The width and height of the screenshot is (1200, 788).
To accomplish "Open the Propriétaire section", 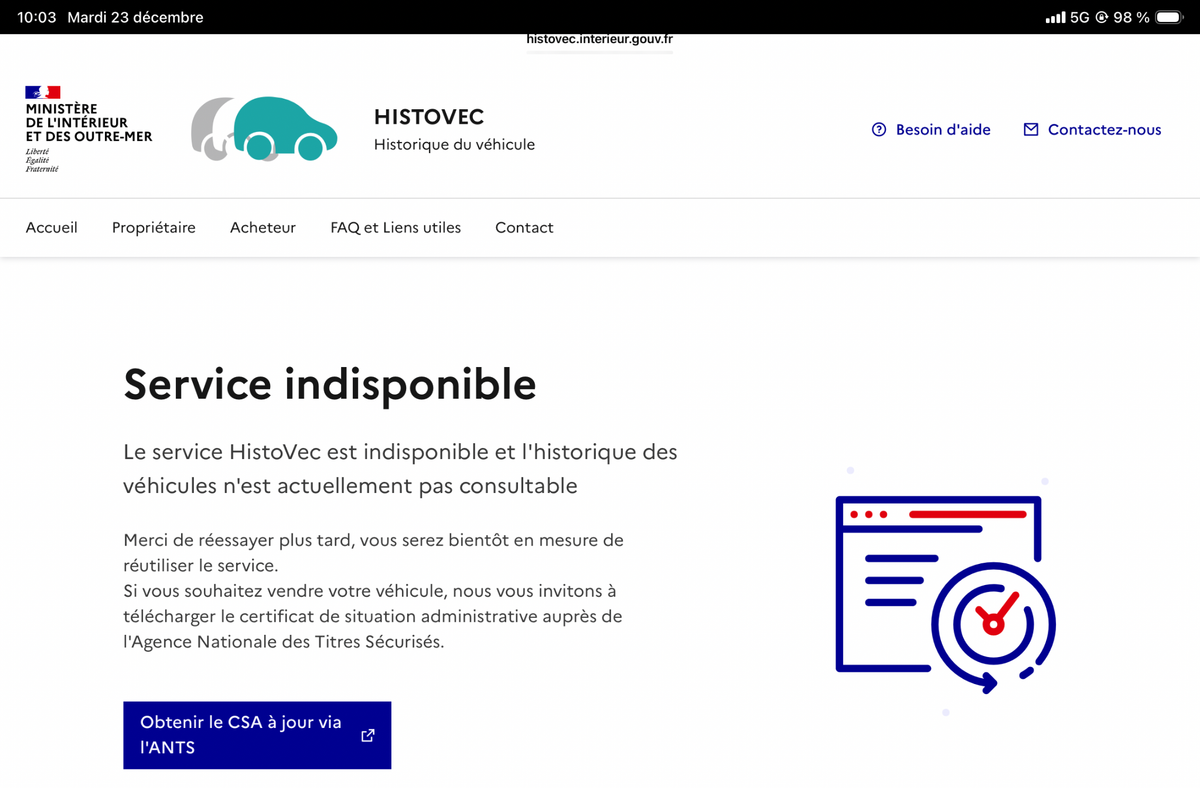I will tap(154, 227).
